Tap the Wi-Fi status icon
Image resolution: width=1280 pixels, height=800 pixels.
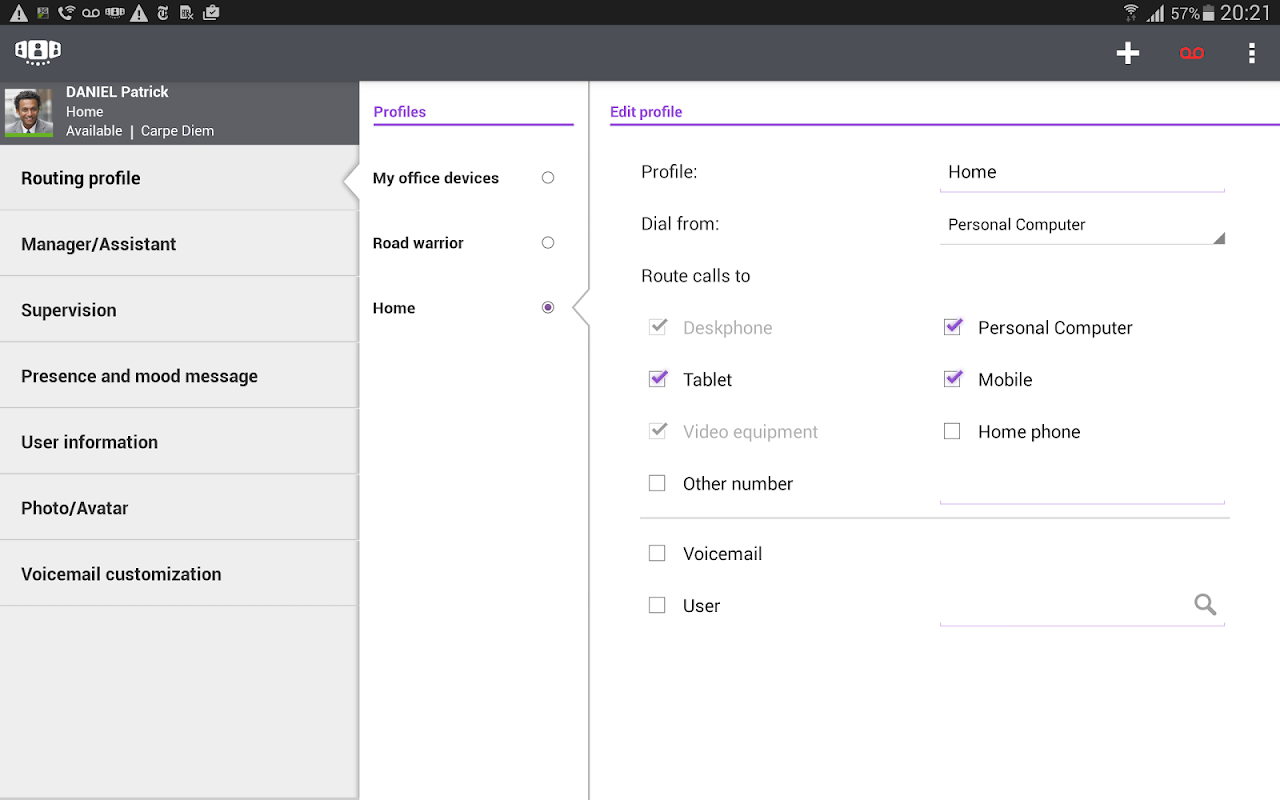pos(1131,13)
